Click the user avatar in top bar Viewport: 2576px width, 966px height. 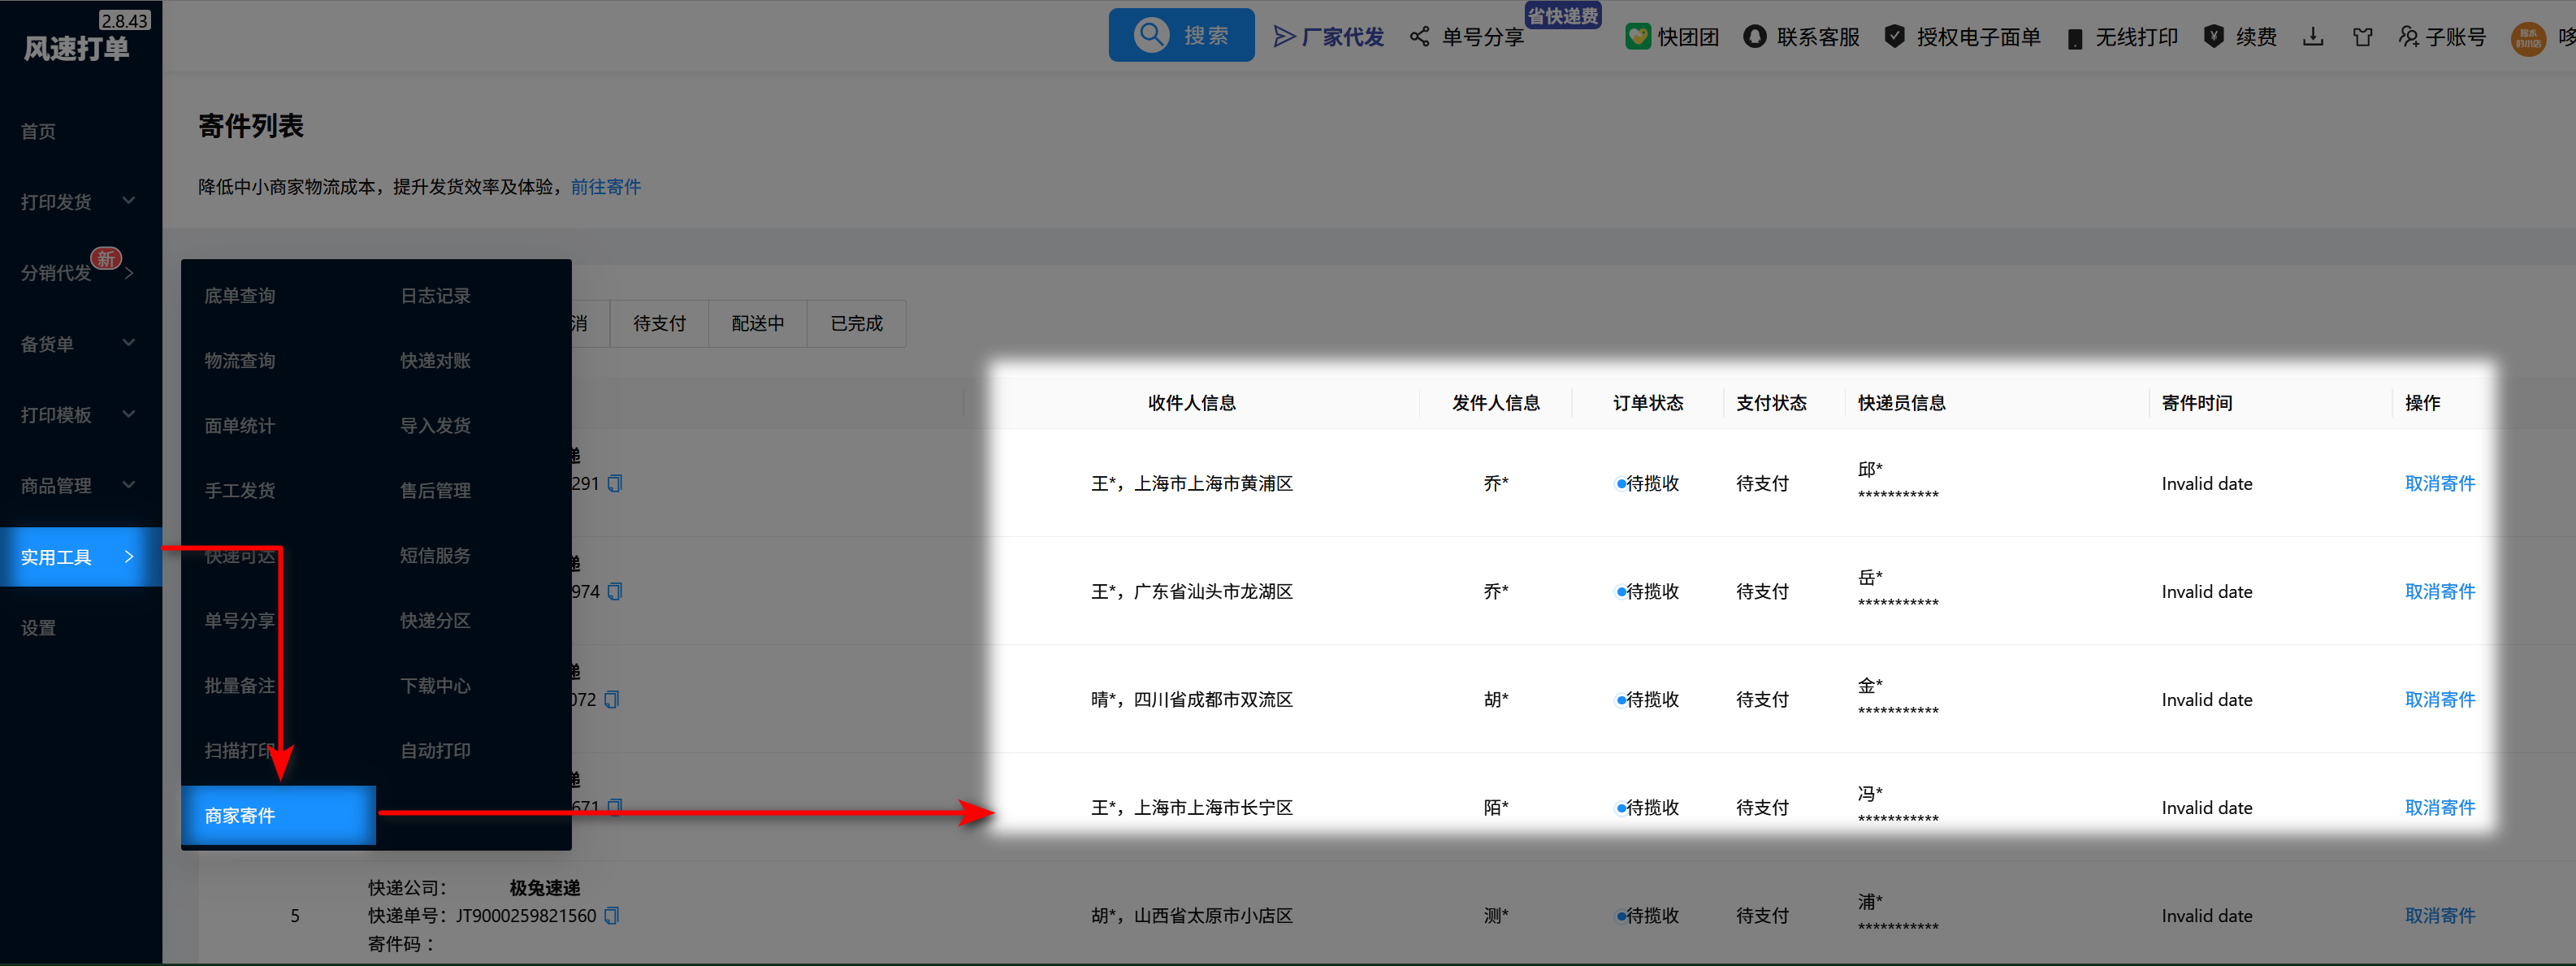point(2527,38)
